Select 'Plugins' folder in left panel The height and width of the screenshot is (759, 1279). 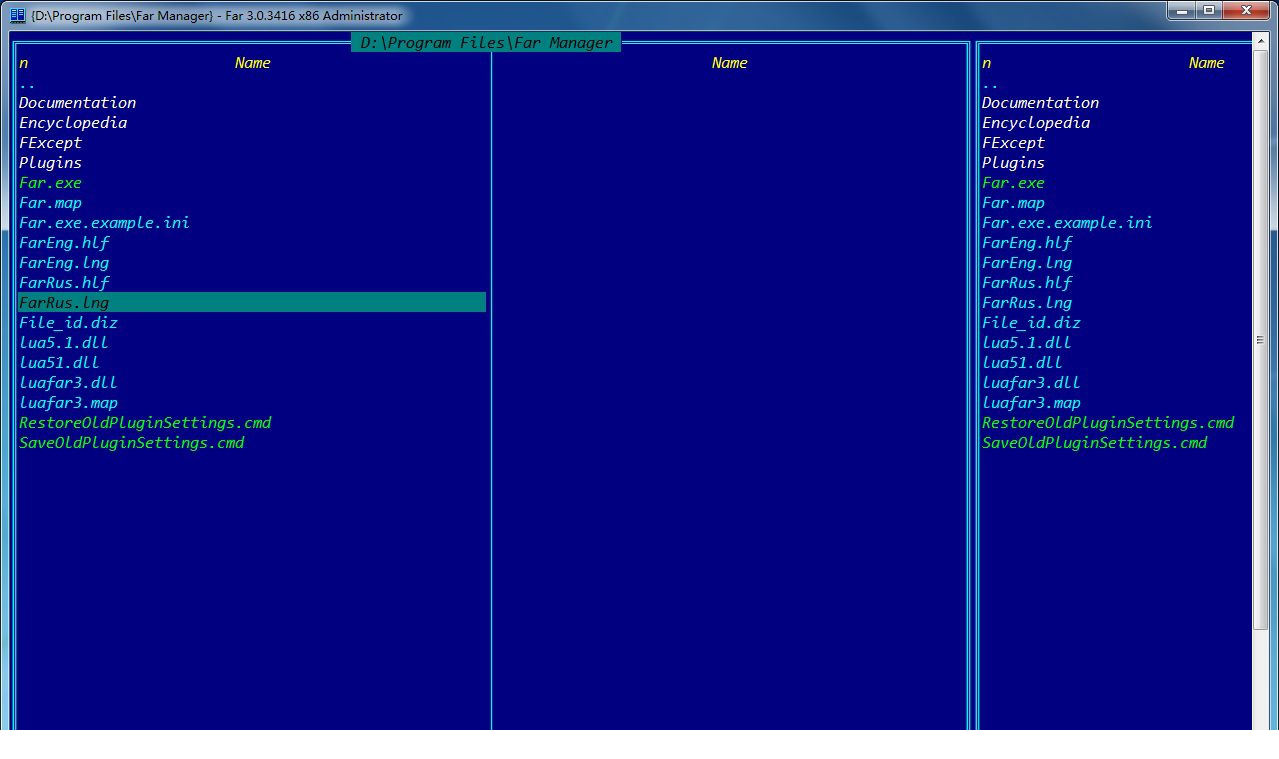(50, 163)
